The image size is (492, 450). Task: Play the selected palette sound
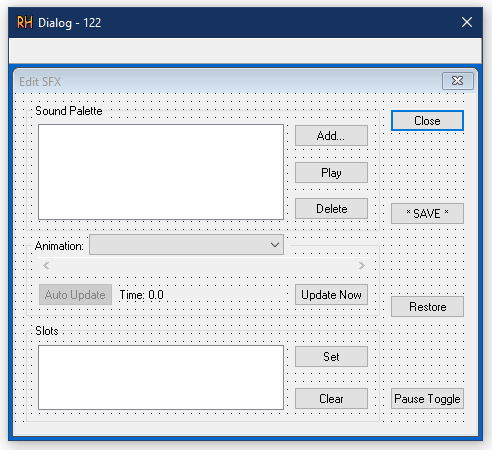[x=331, y=173]
